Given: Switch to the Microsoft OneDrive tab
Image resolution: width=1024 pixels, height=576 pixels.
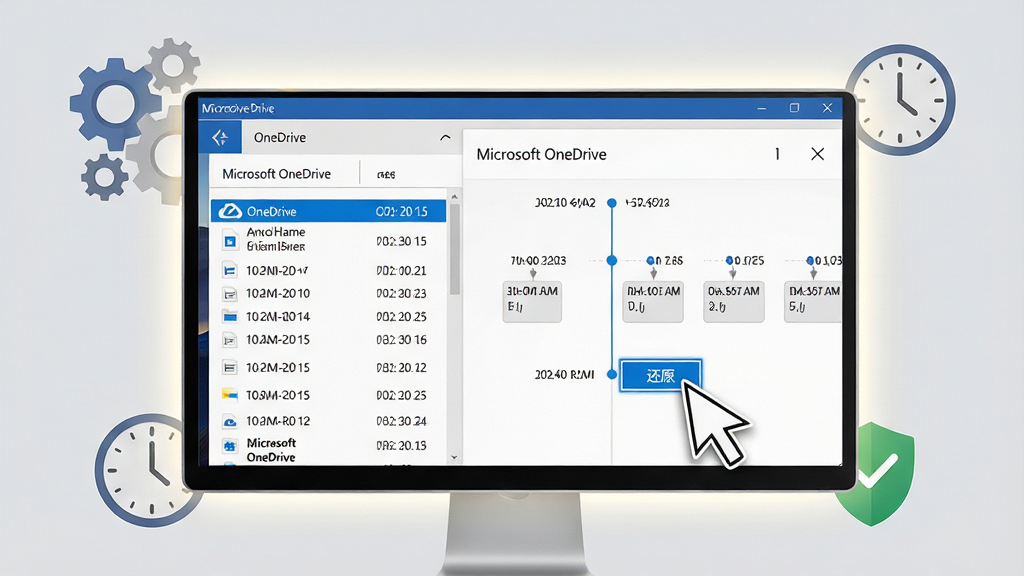Looking at the screenshot, I should [276, 174].
